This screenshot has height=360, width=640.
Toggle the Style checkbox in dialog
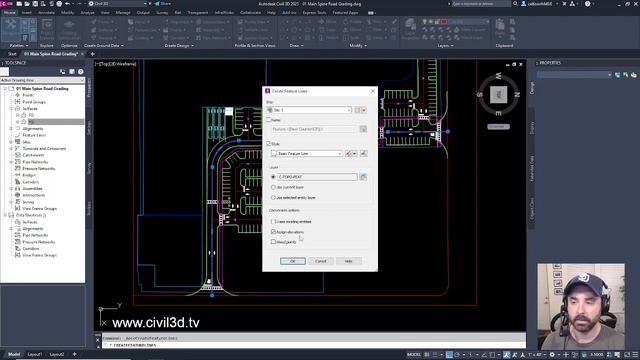point(269,144)
